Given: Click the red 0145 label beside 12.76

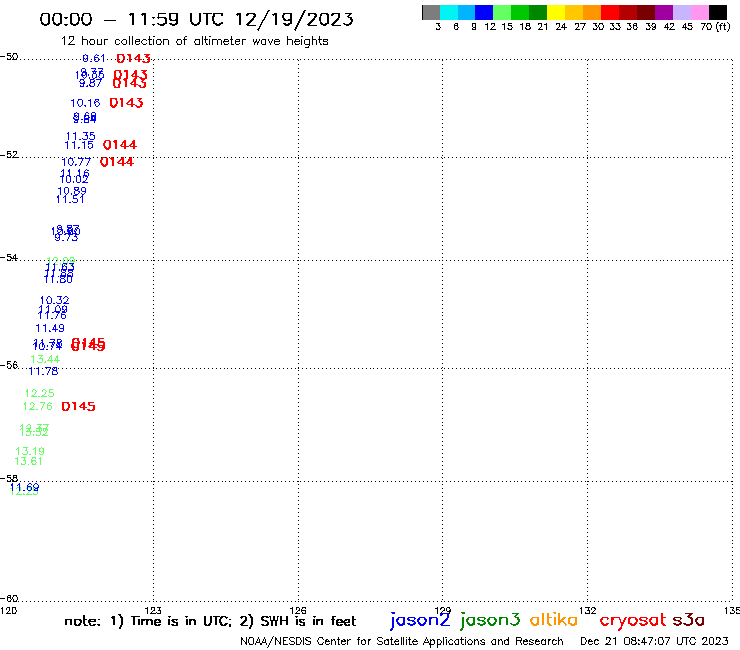Looking at the screenshot, I should tap(78, 406).
